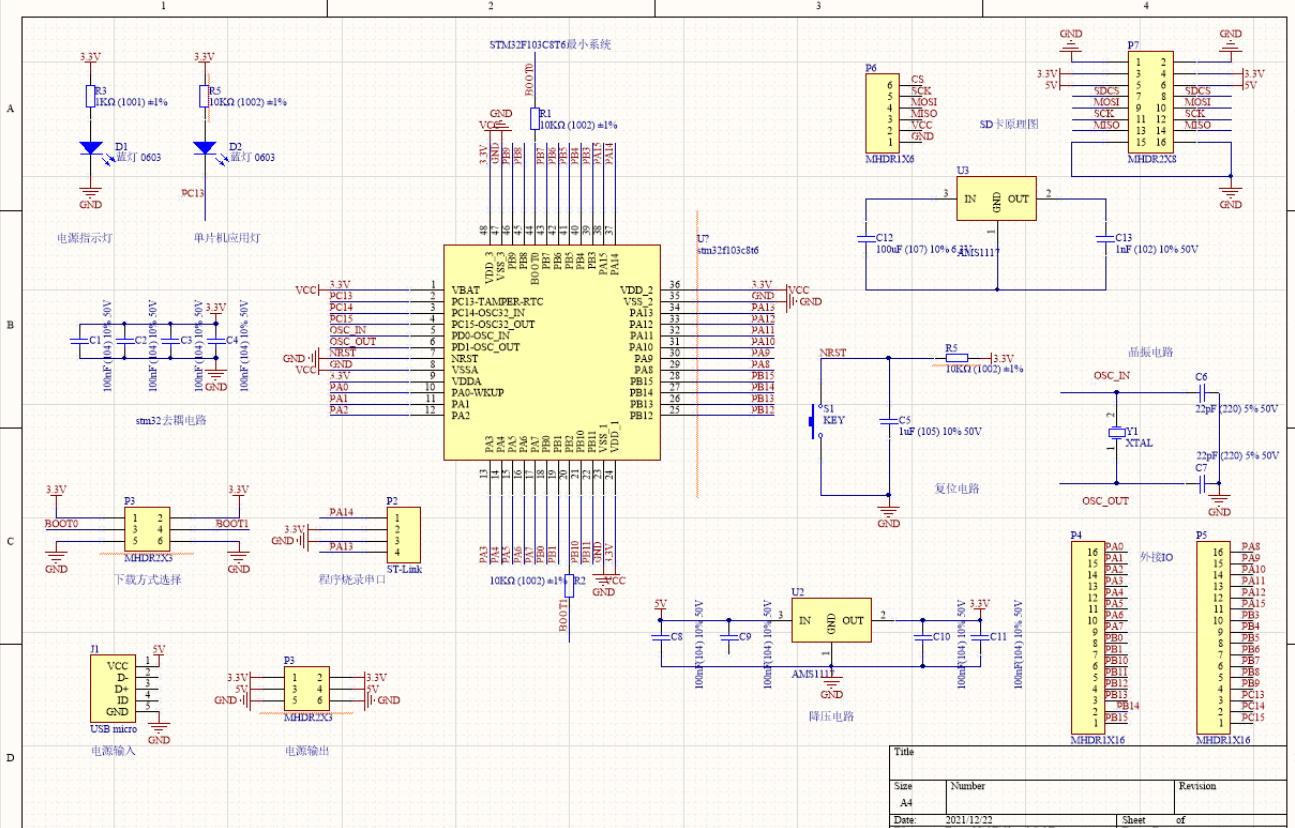
Task: Select the U2 AMS1117 regulator block
Action: [831, 620]
